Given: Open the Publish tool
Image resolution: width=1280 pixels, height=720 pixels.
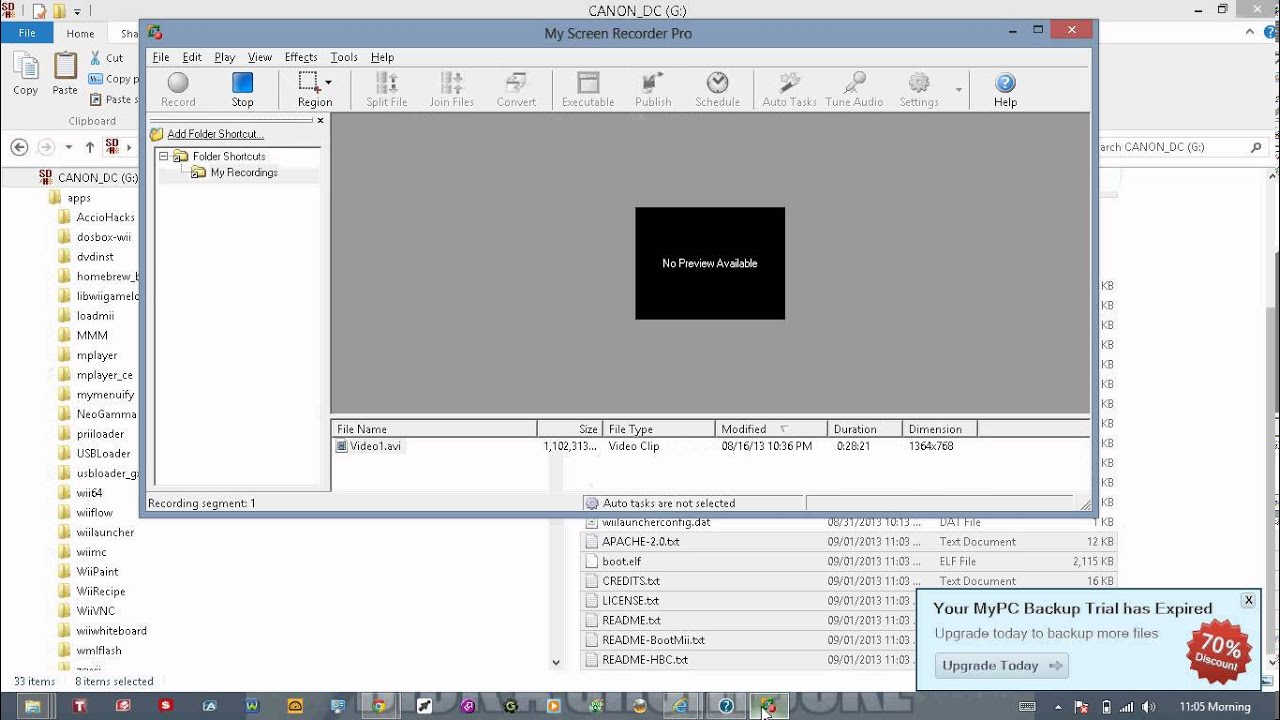Looking at the screenshot, I should tap(653, 89).
